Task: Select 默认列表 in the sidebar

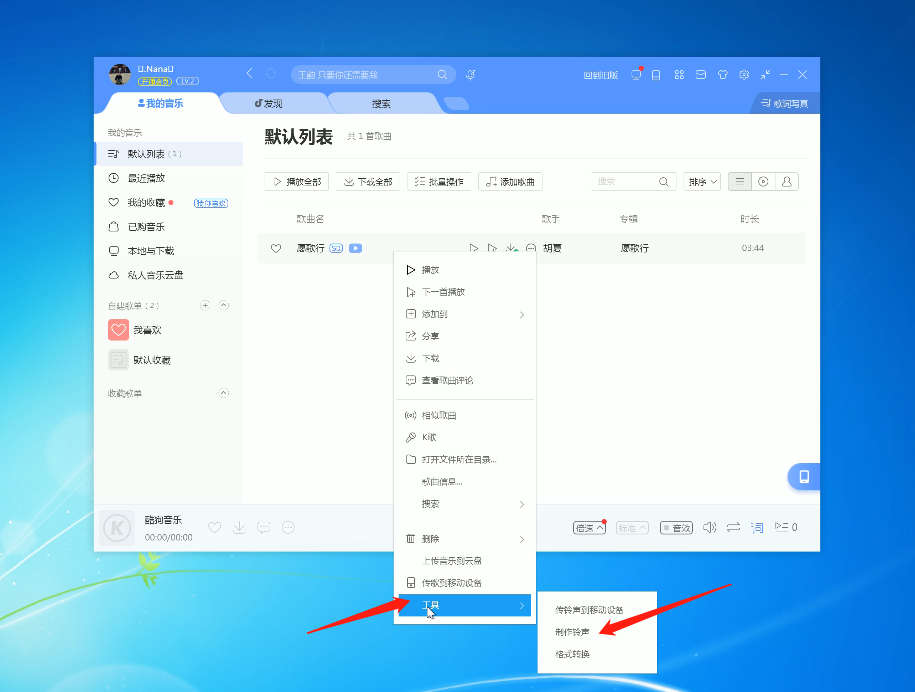Action: coord(169,154)
